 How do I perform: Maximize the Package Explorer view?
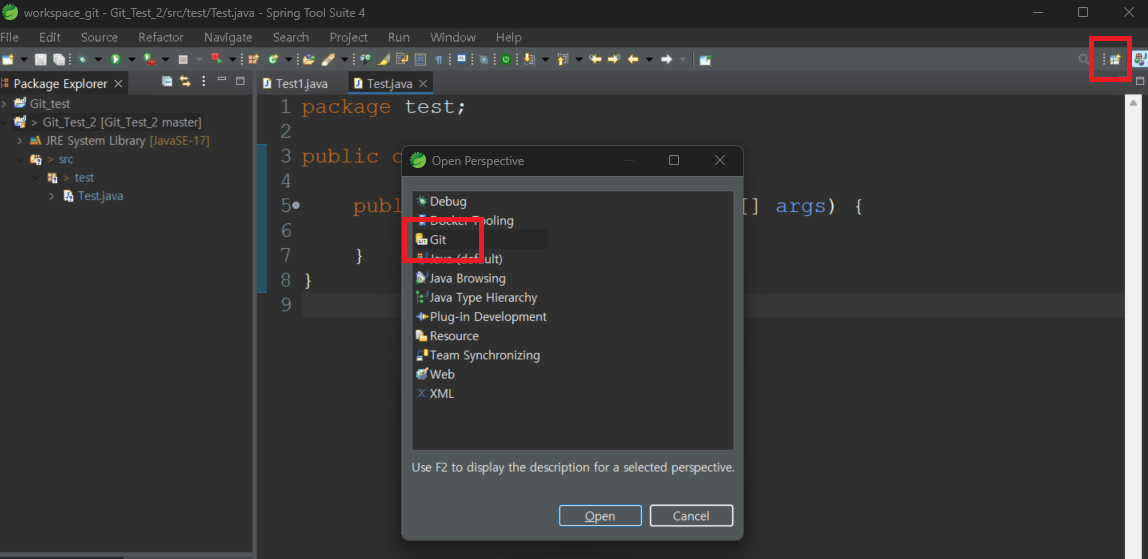coord(239,81)
